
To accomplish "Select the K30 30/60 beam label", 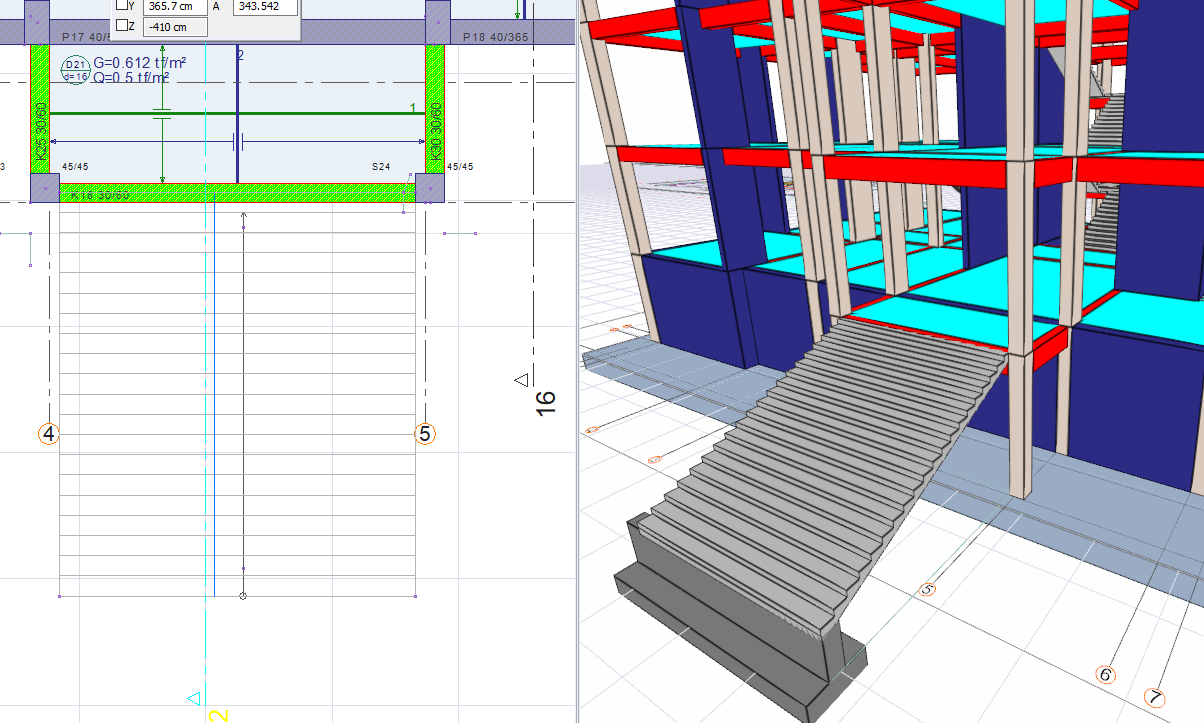I will tap(435, 132).
